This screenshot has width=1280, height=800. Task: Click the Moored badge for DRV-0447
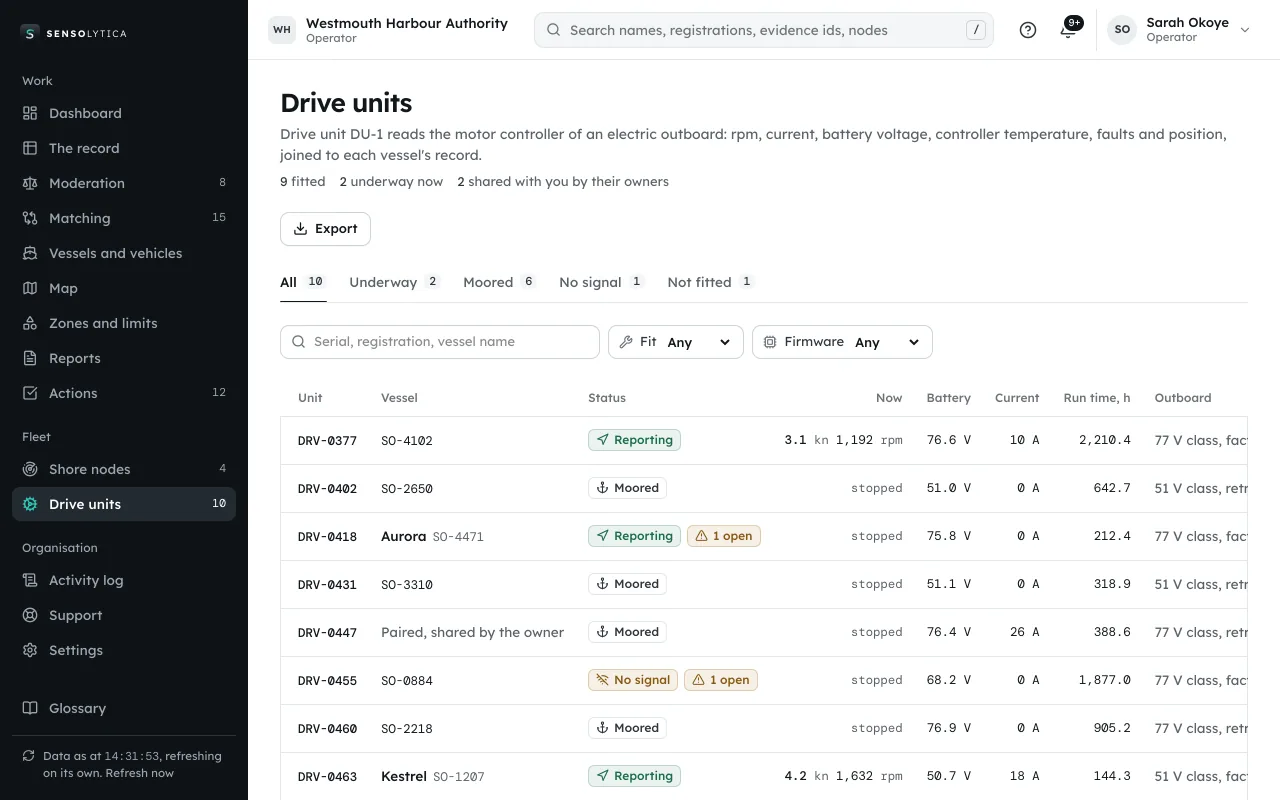[x=627, y=632]
